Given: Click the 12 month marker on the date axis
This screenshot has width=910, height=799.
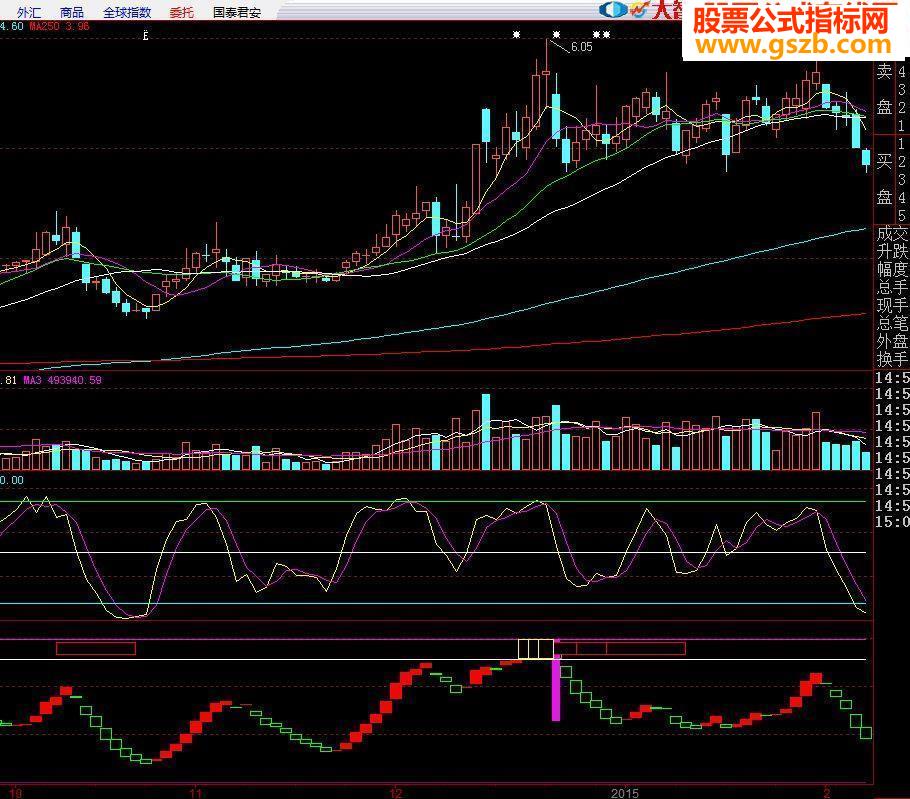Looking at the screenshot, I should coord(396,793).
